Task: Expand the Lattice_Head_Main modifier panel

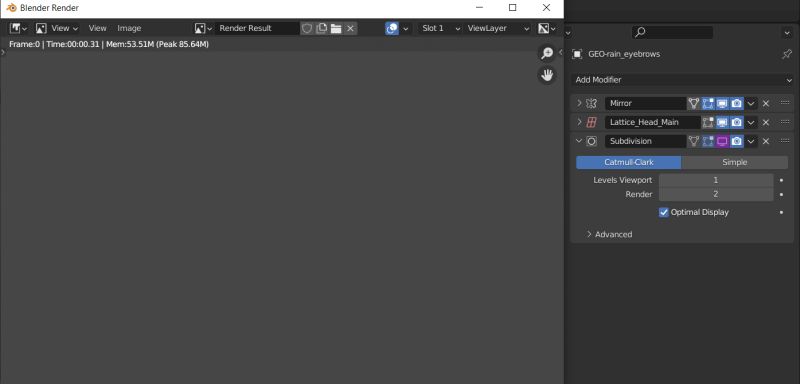Action: [x=579, y=122]
